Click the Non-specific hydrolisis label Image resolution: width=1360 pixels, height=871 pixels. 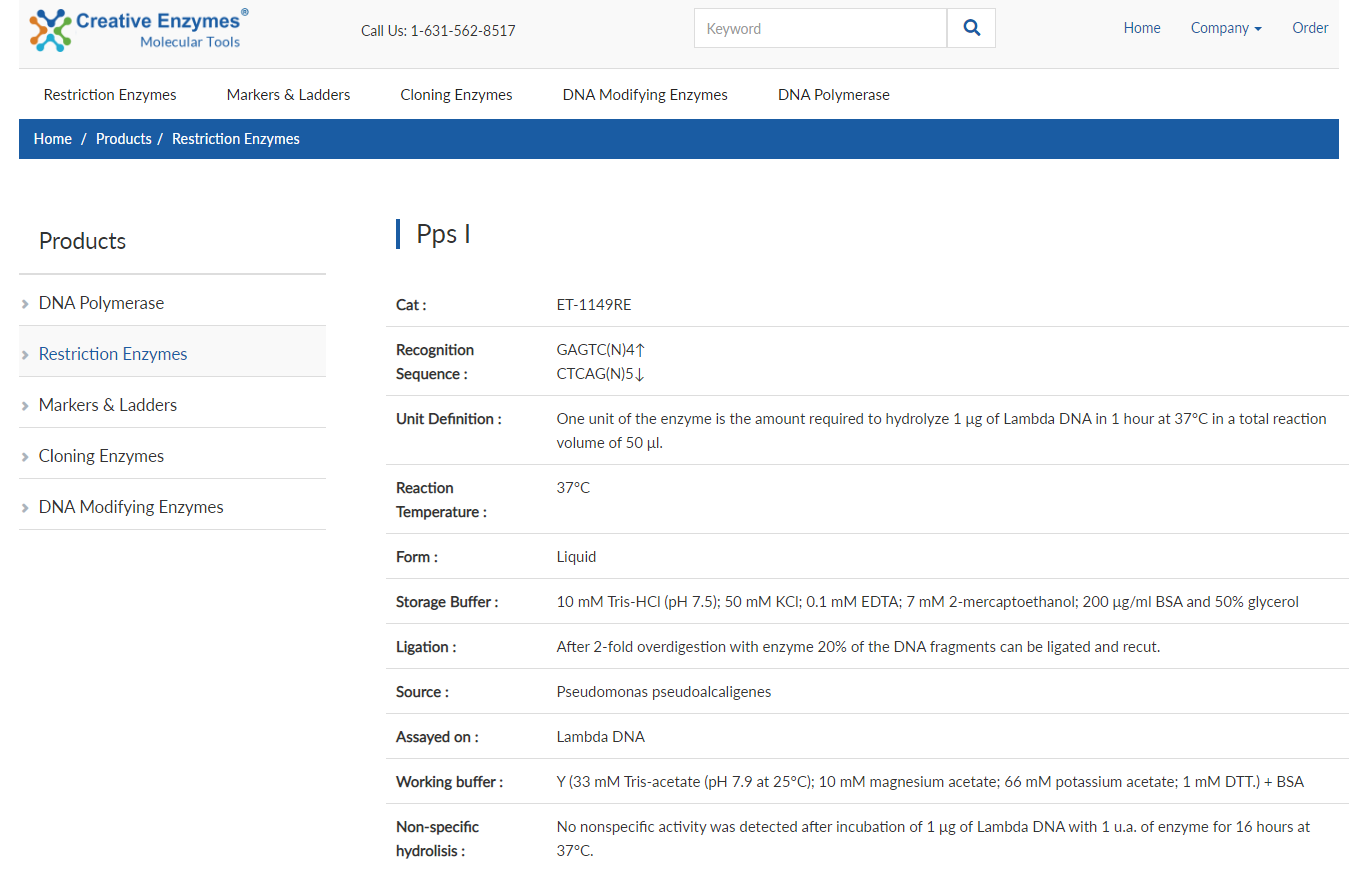coord(437,839)
